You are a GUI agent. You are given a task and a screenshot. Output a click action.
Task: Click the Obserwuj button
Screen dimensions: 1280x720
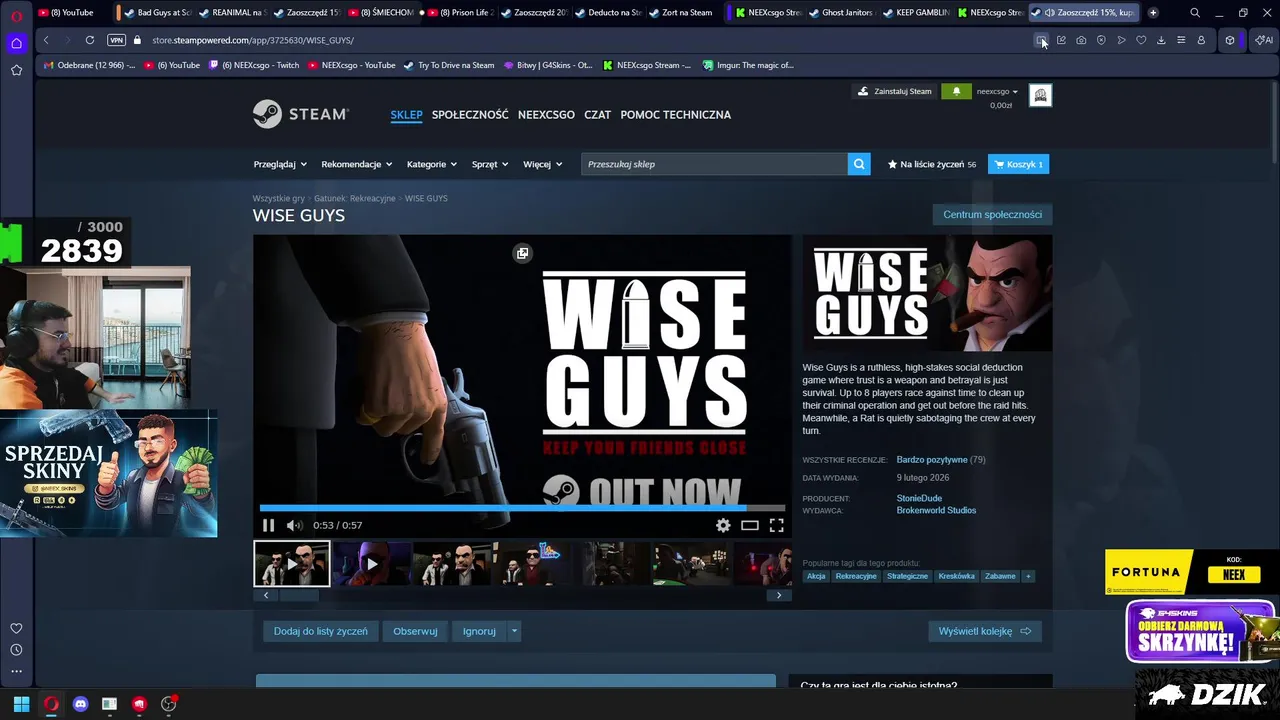coord(415,631)
